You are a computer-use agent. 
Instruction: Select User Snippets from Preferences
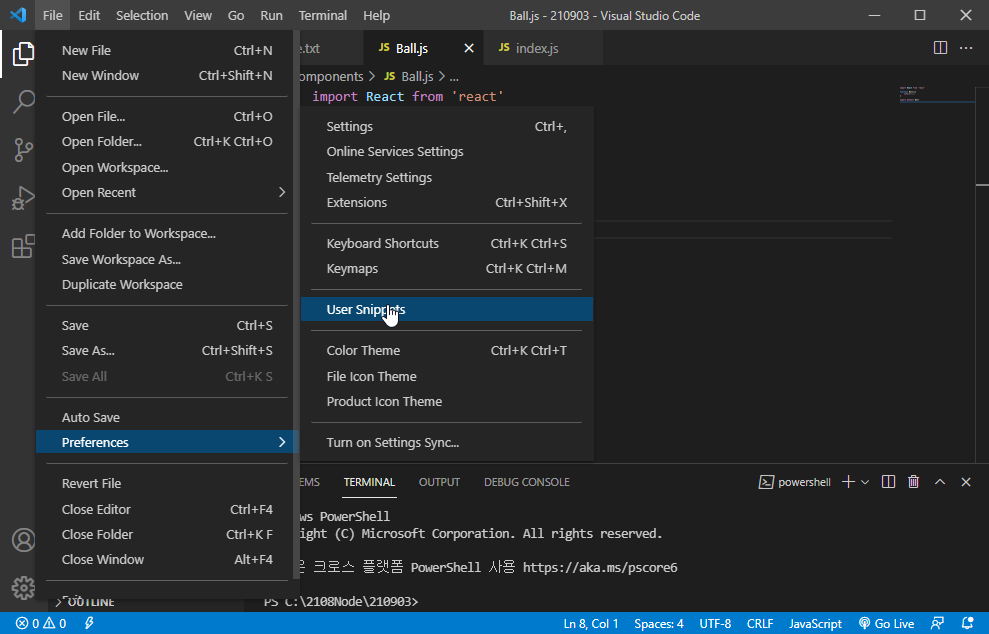pos(447,309)
